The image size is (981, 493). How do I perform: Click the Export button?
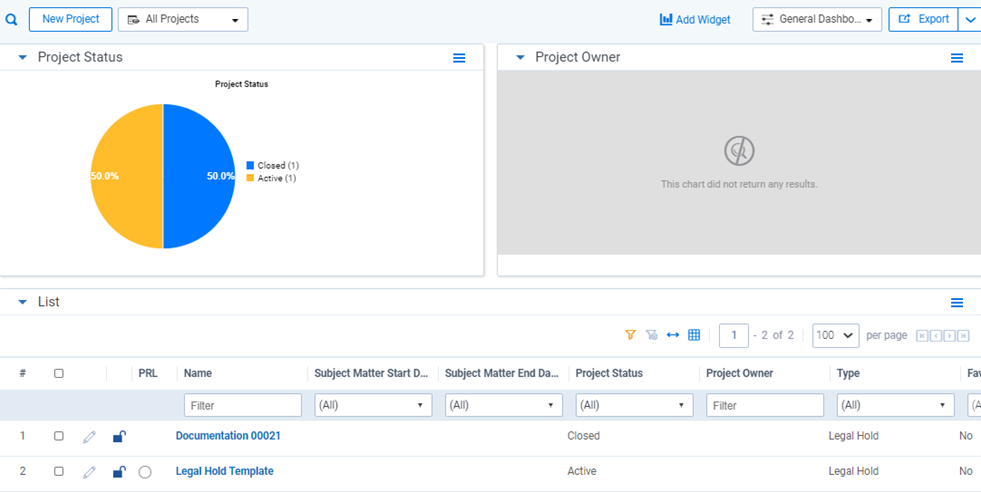[923, 19]
